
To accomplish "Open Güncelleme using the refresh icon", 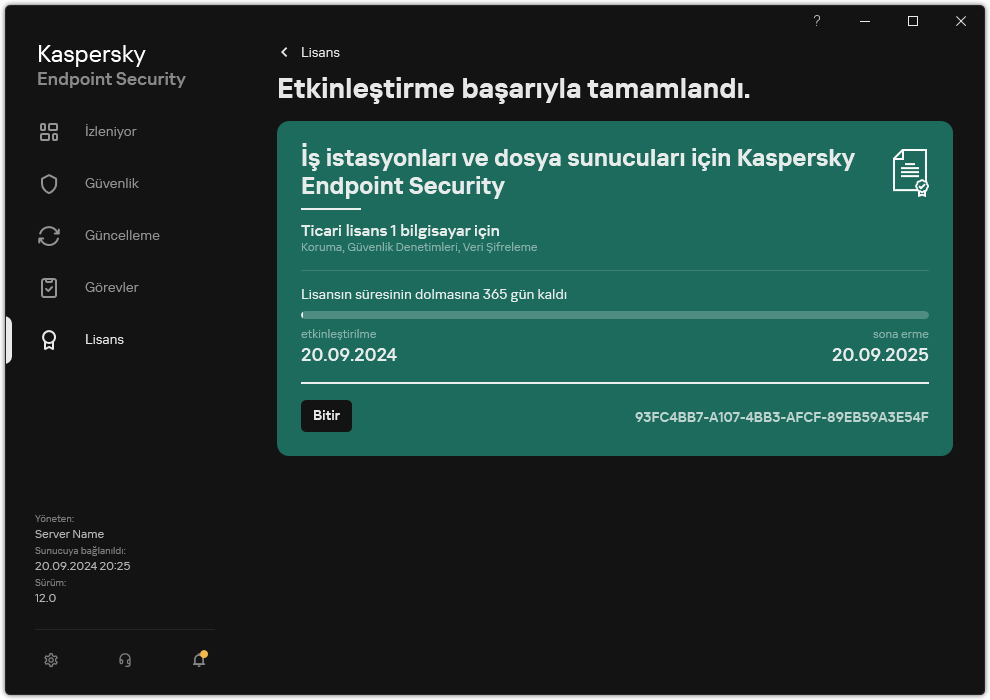I will tap(48, 235).
